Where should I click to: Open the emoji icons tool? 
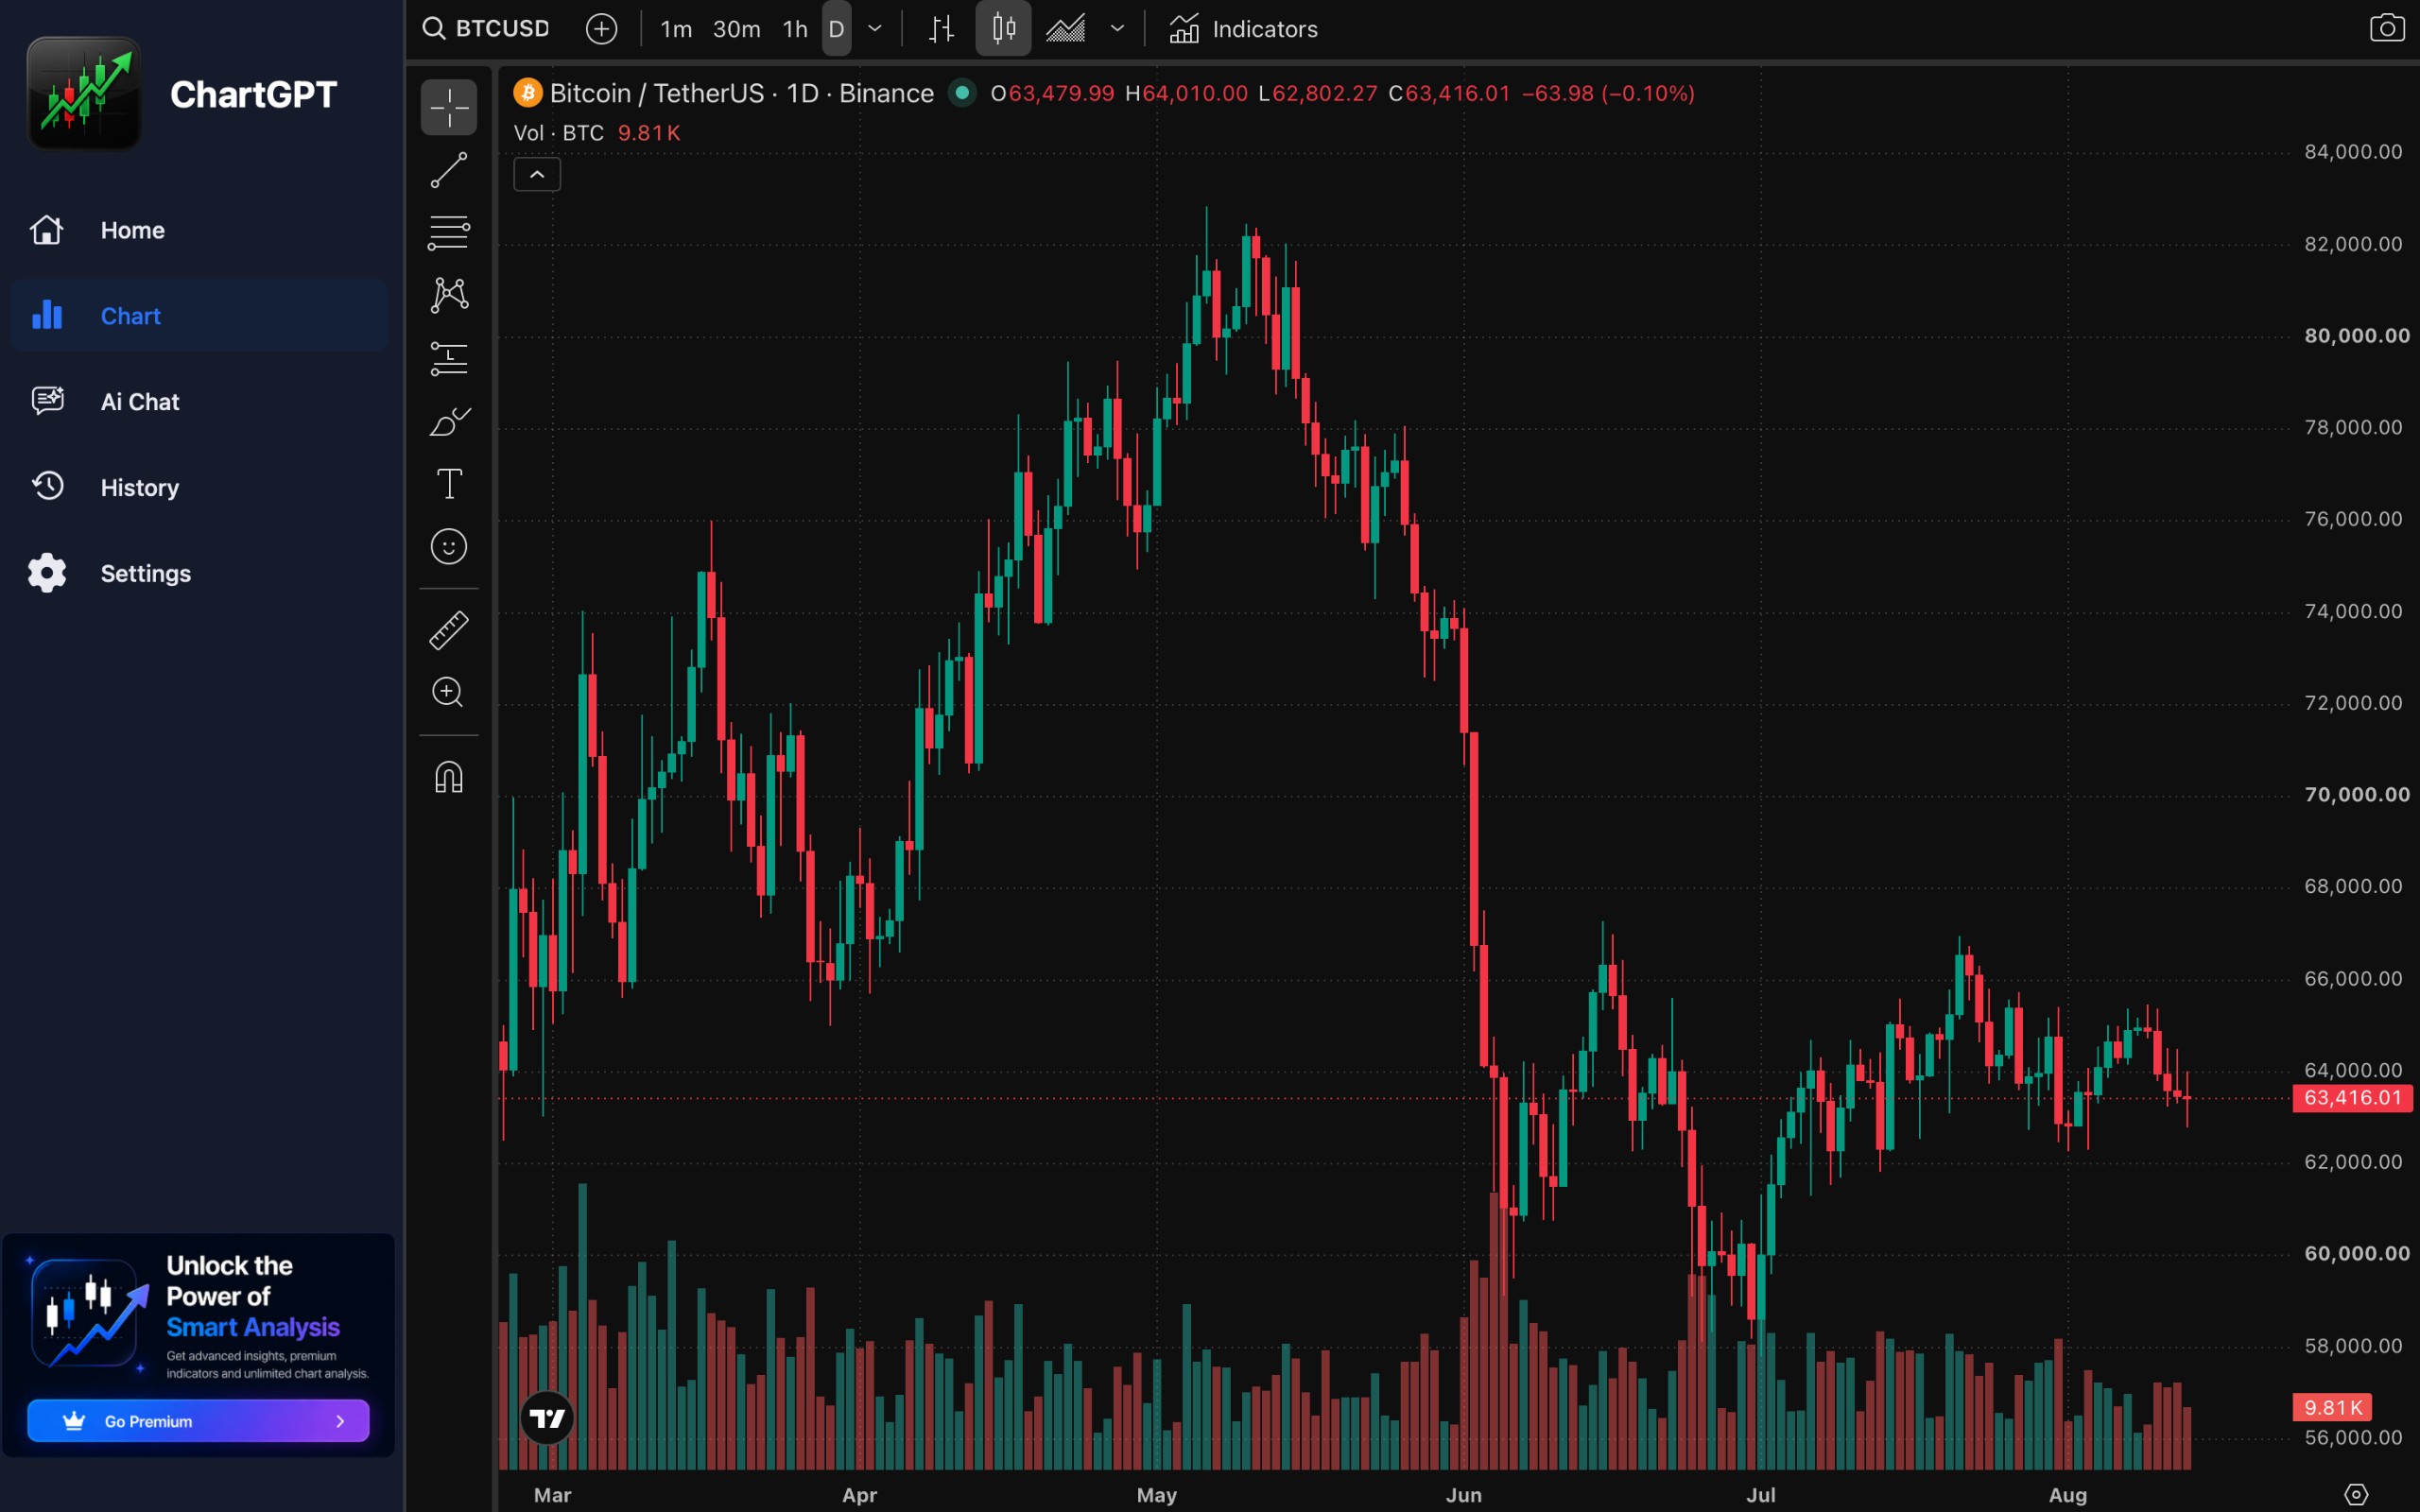[x=448, y=547]
